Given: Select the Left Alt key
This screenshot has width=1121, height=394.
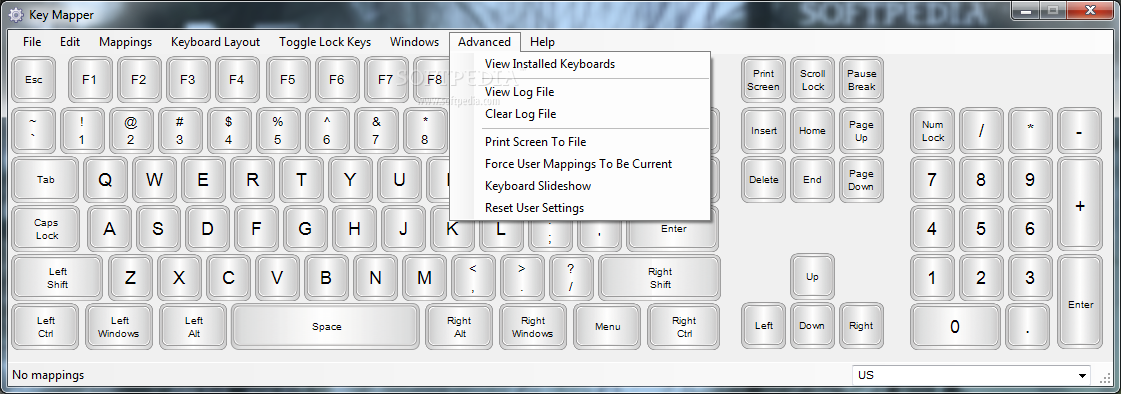Looking at the screenshot, I should tap(193, 327).
